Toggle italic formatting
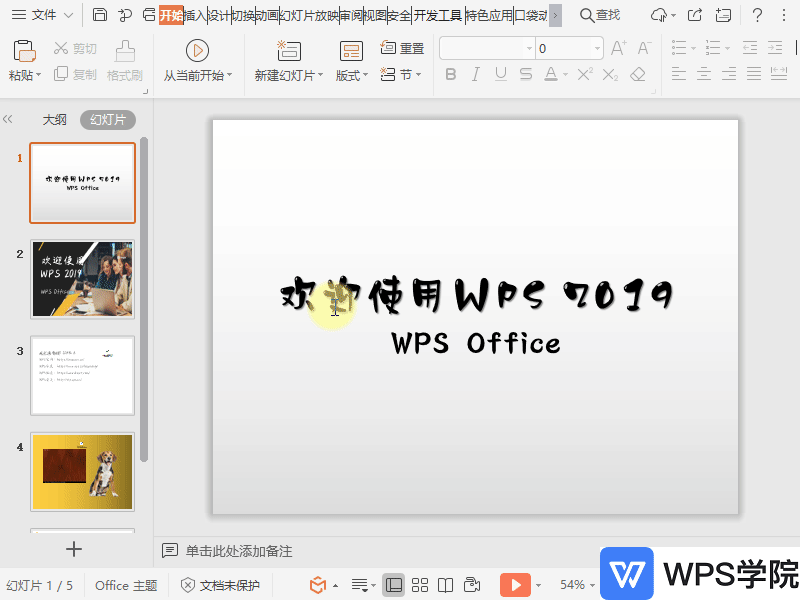The width and height of the screenshot is (800, 600). pos(476,75)
